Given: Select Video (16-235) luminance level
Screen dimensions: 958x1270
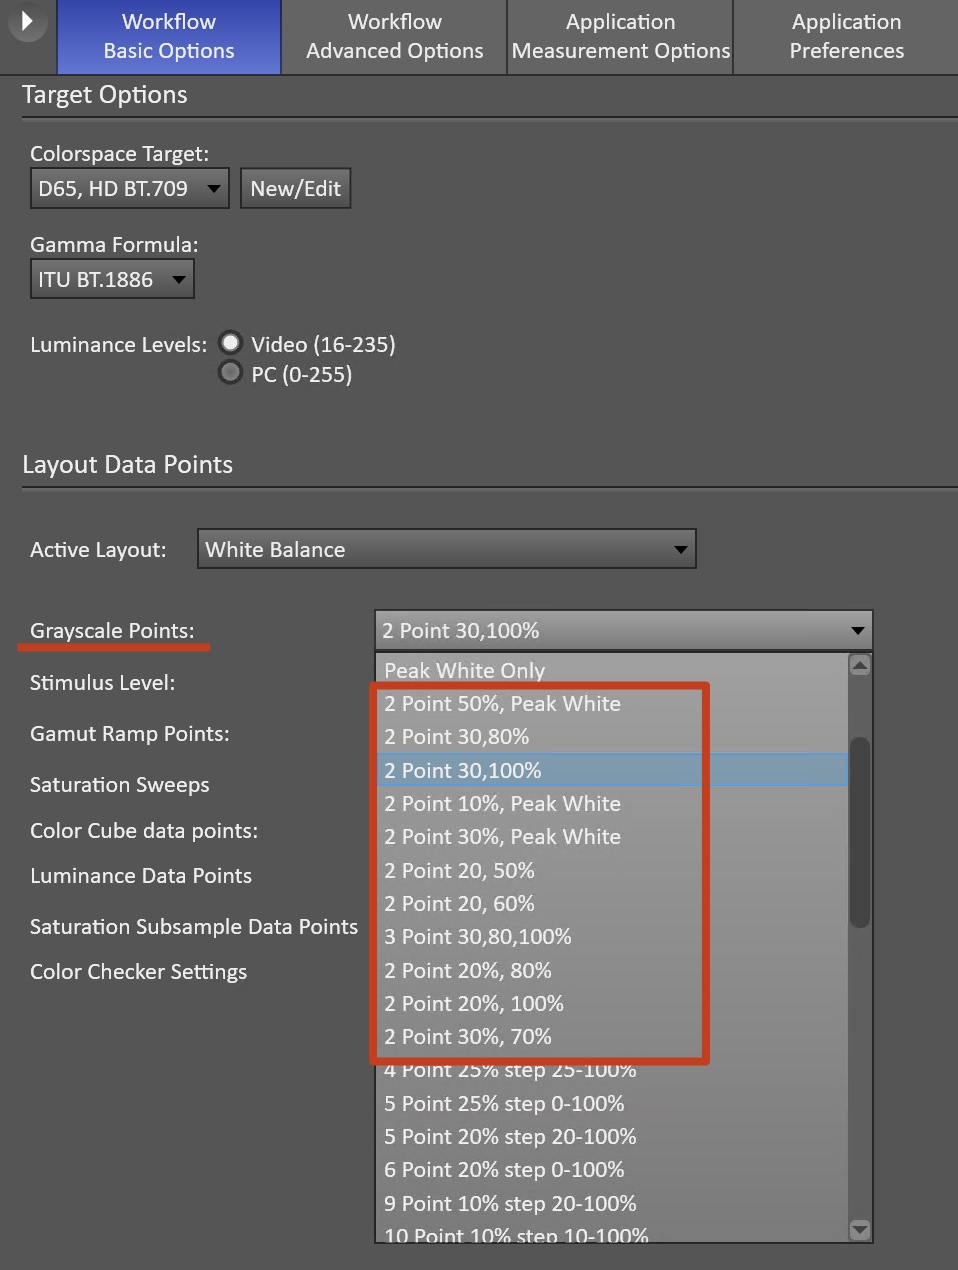Looking at the screenshot, I should [231, 343].
